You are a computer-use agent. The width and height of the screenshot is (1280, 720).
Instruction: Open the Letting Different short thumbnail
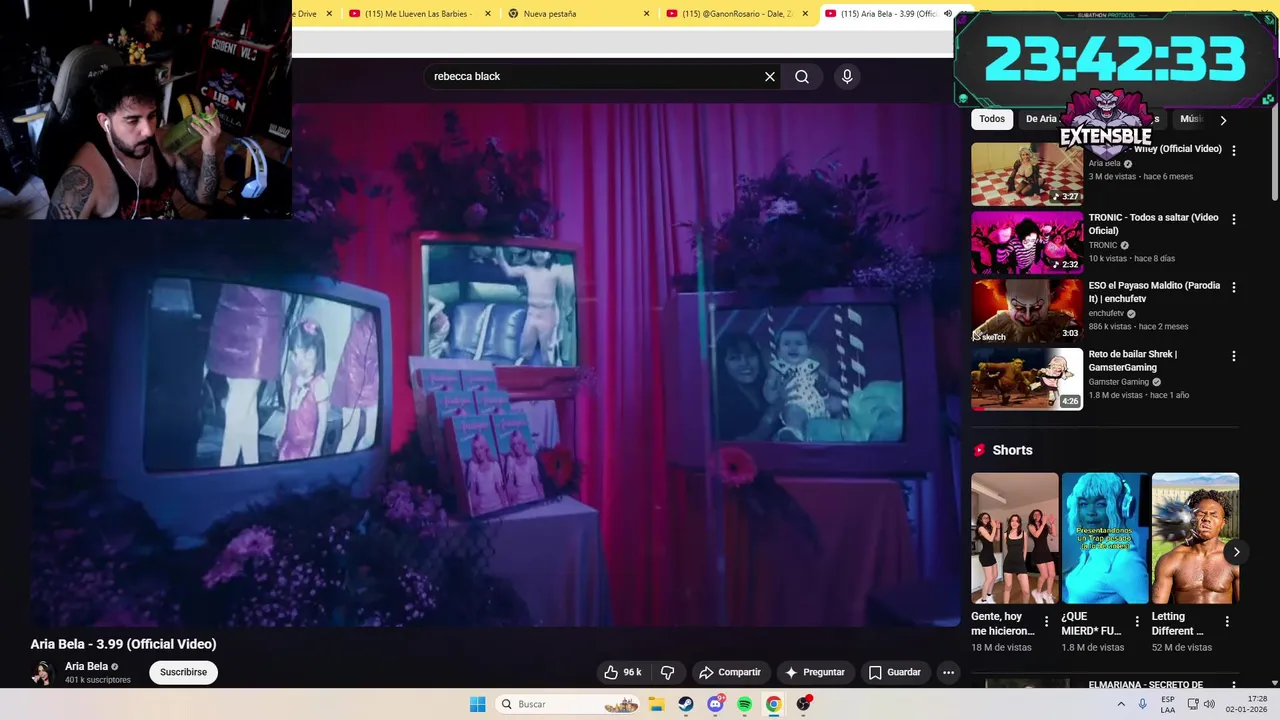[1195, 538]
